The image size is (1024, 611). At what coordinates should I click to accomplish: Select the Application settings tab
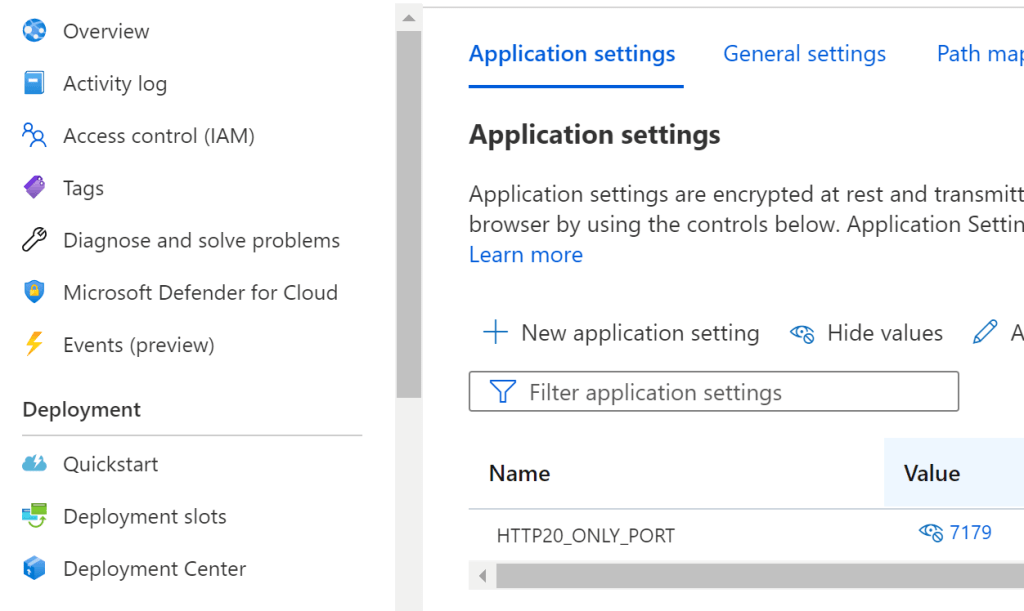[x=572, y=54]
